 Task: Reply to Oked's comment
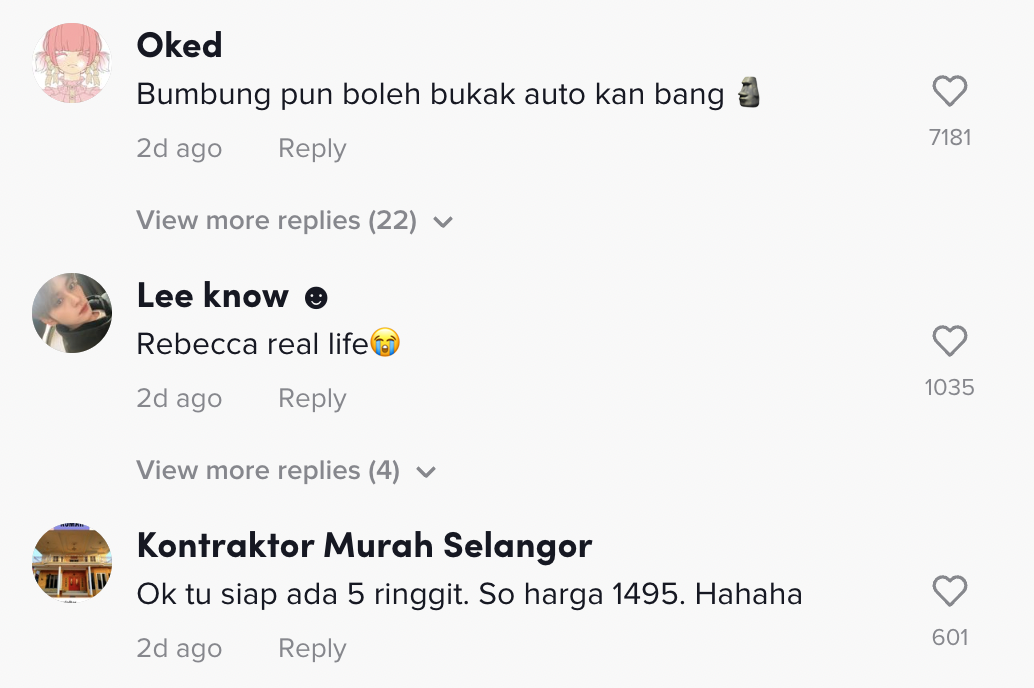coord(312,148)
